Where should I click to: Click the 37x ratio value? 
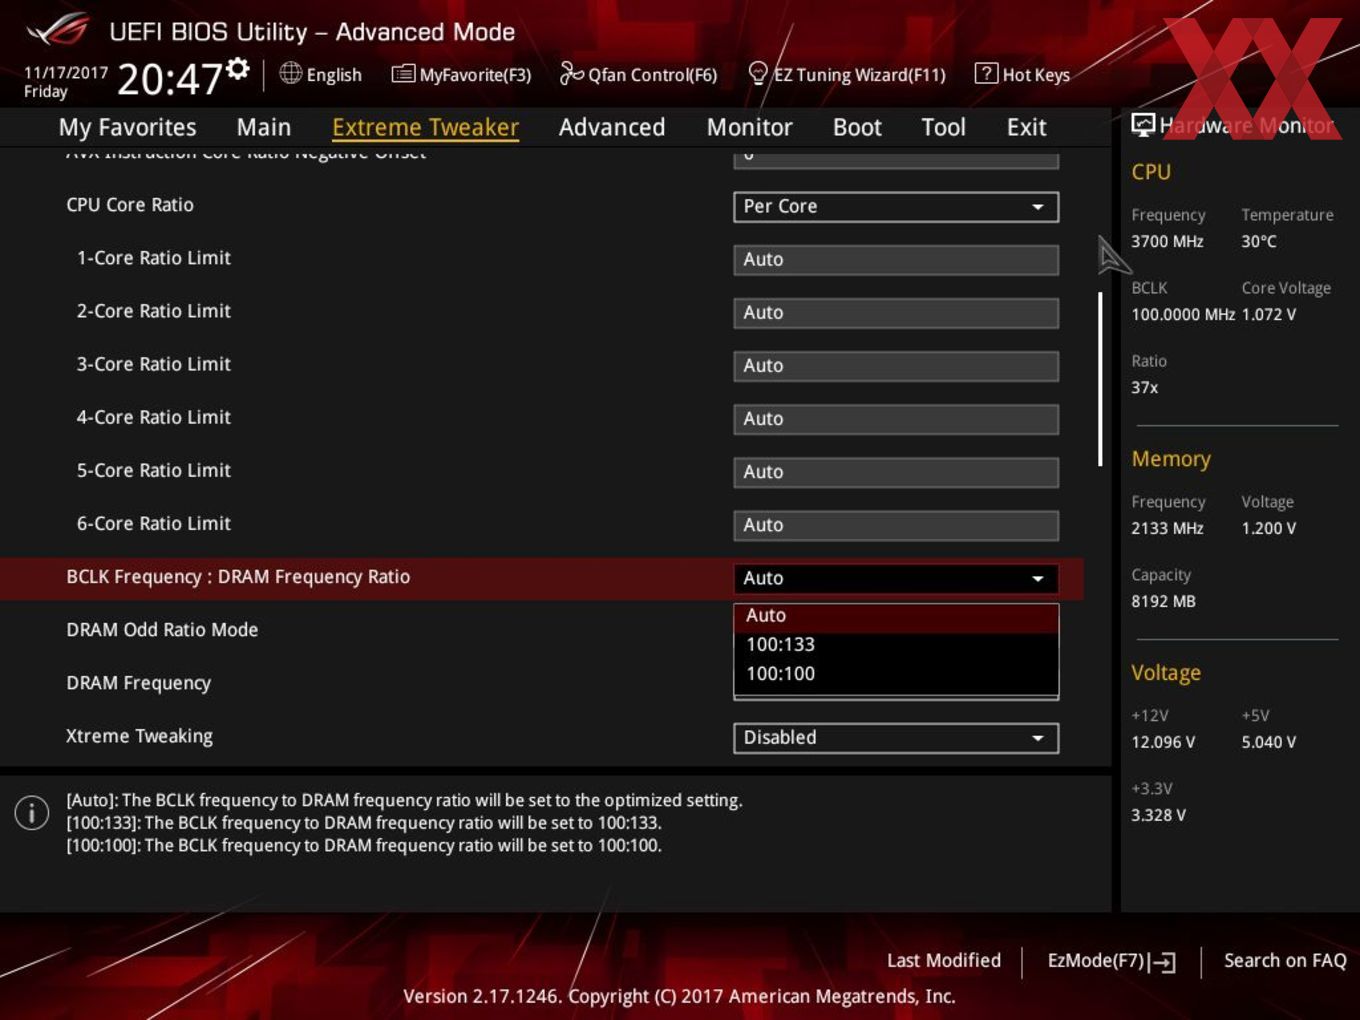click(1145, 387)
